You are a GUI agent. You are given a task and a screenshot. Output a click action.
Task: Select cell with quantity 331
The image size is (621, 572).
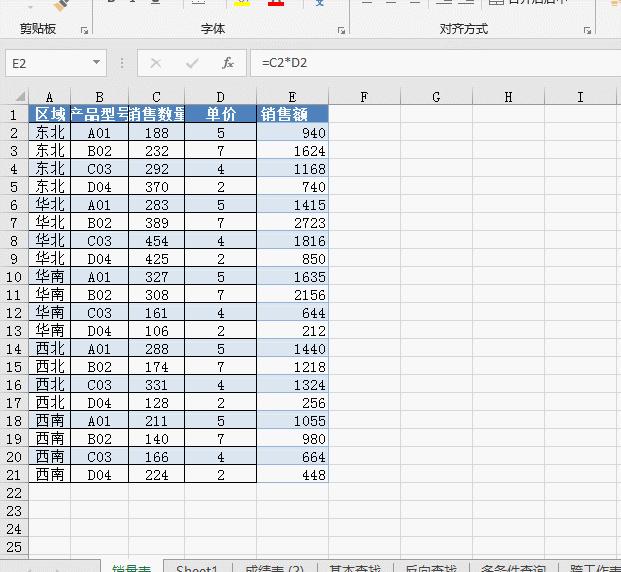(156, 385)
